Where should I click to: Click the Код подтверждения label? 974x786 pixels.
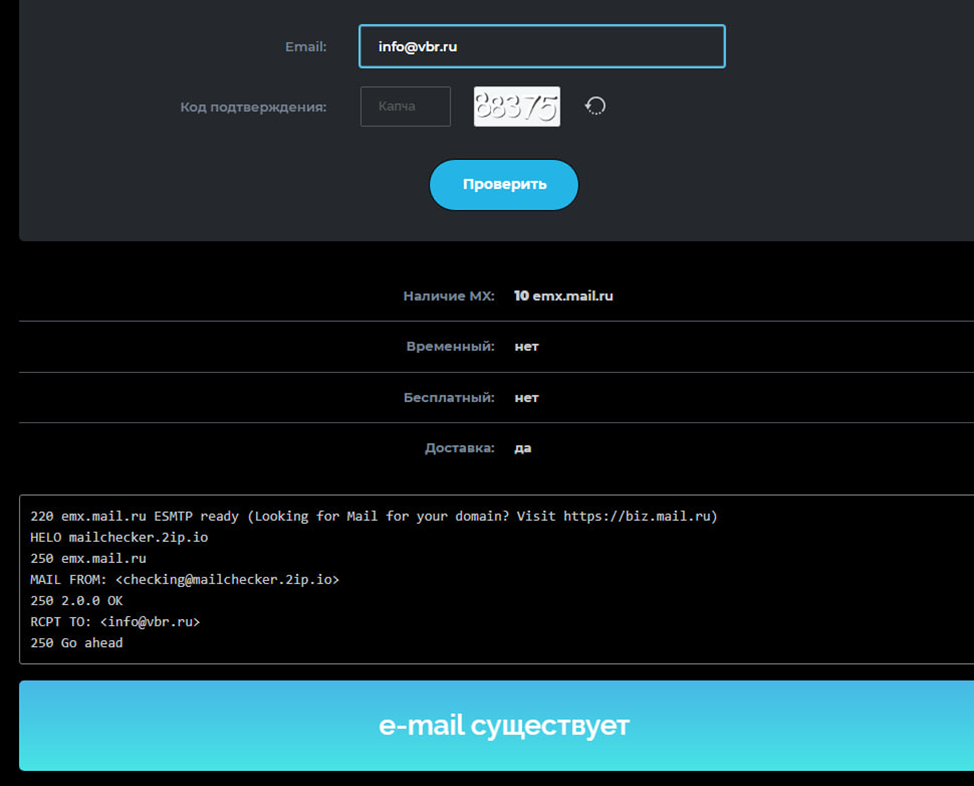(253, 107)
